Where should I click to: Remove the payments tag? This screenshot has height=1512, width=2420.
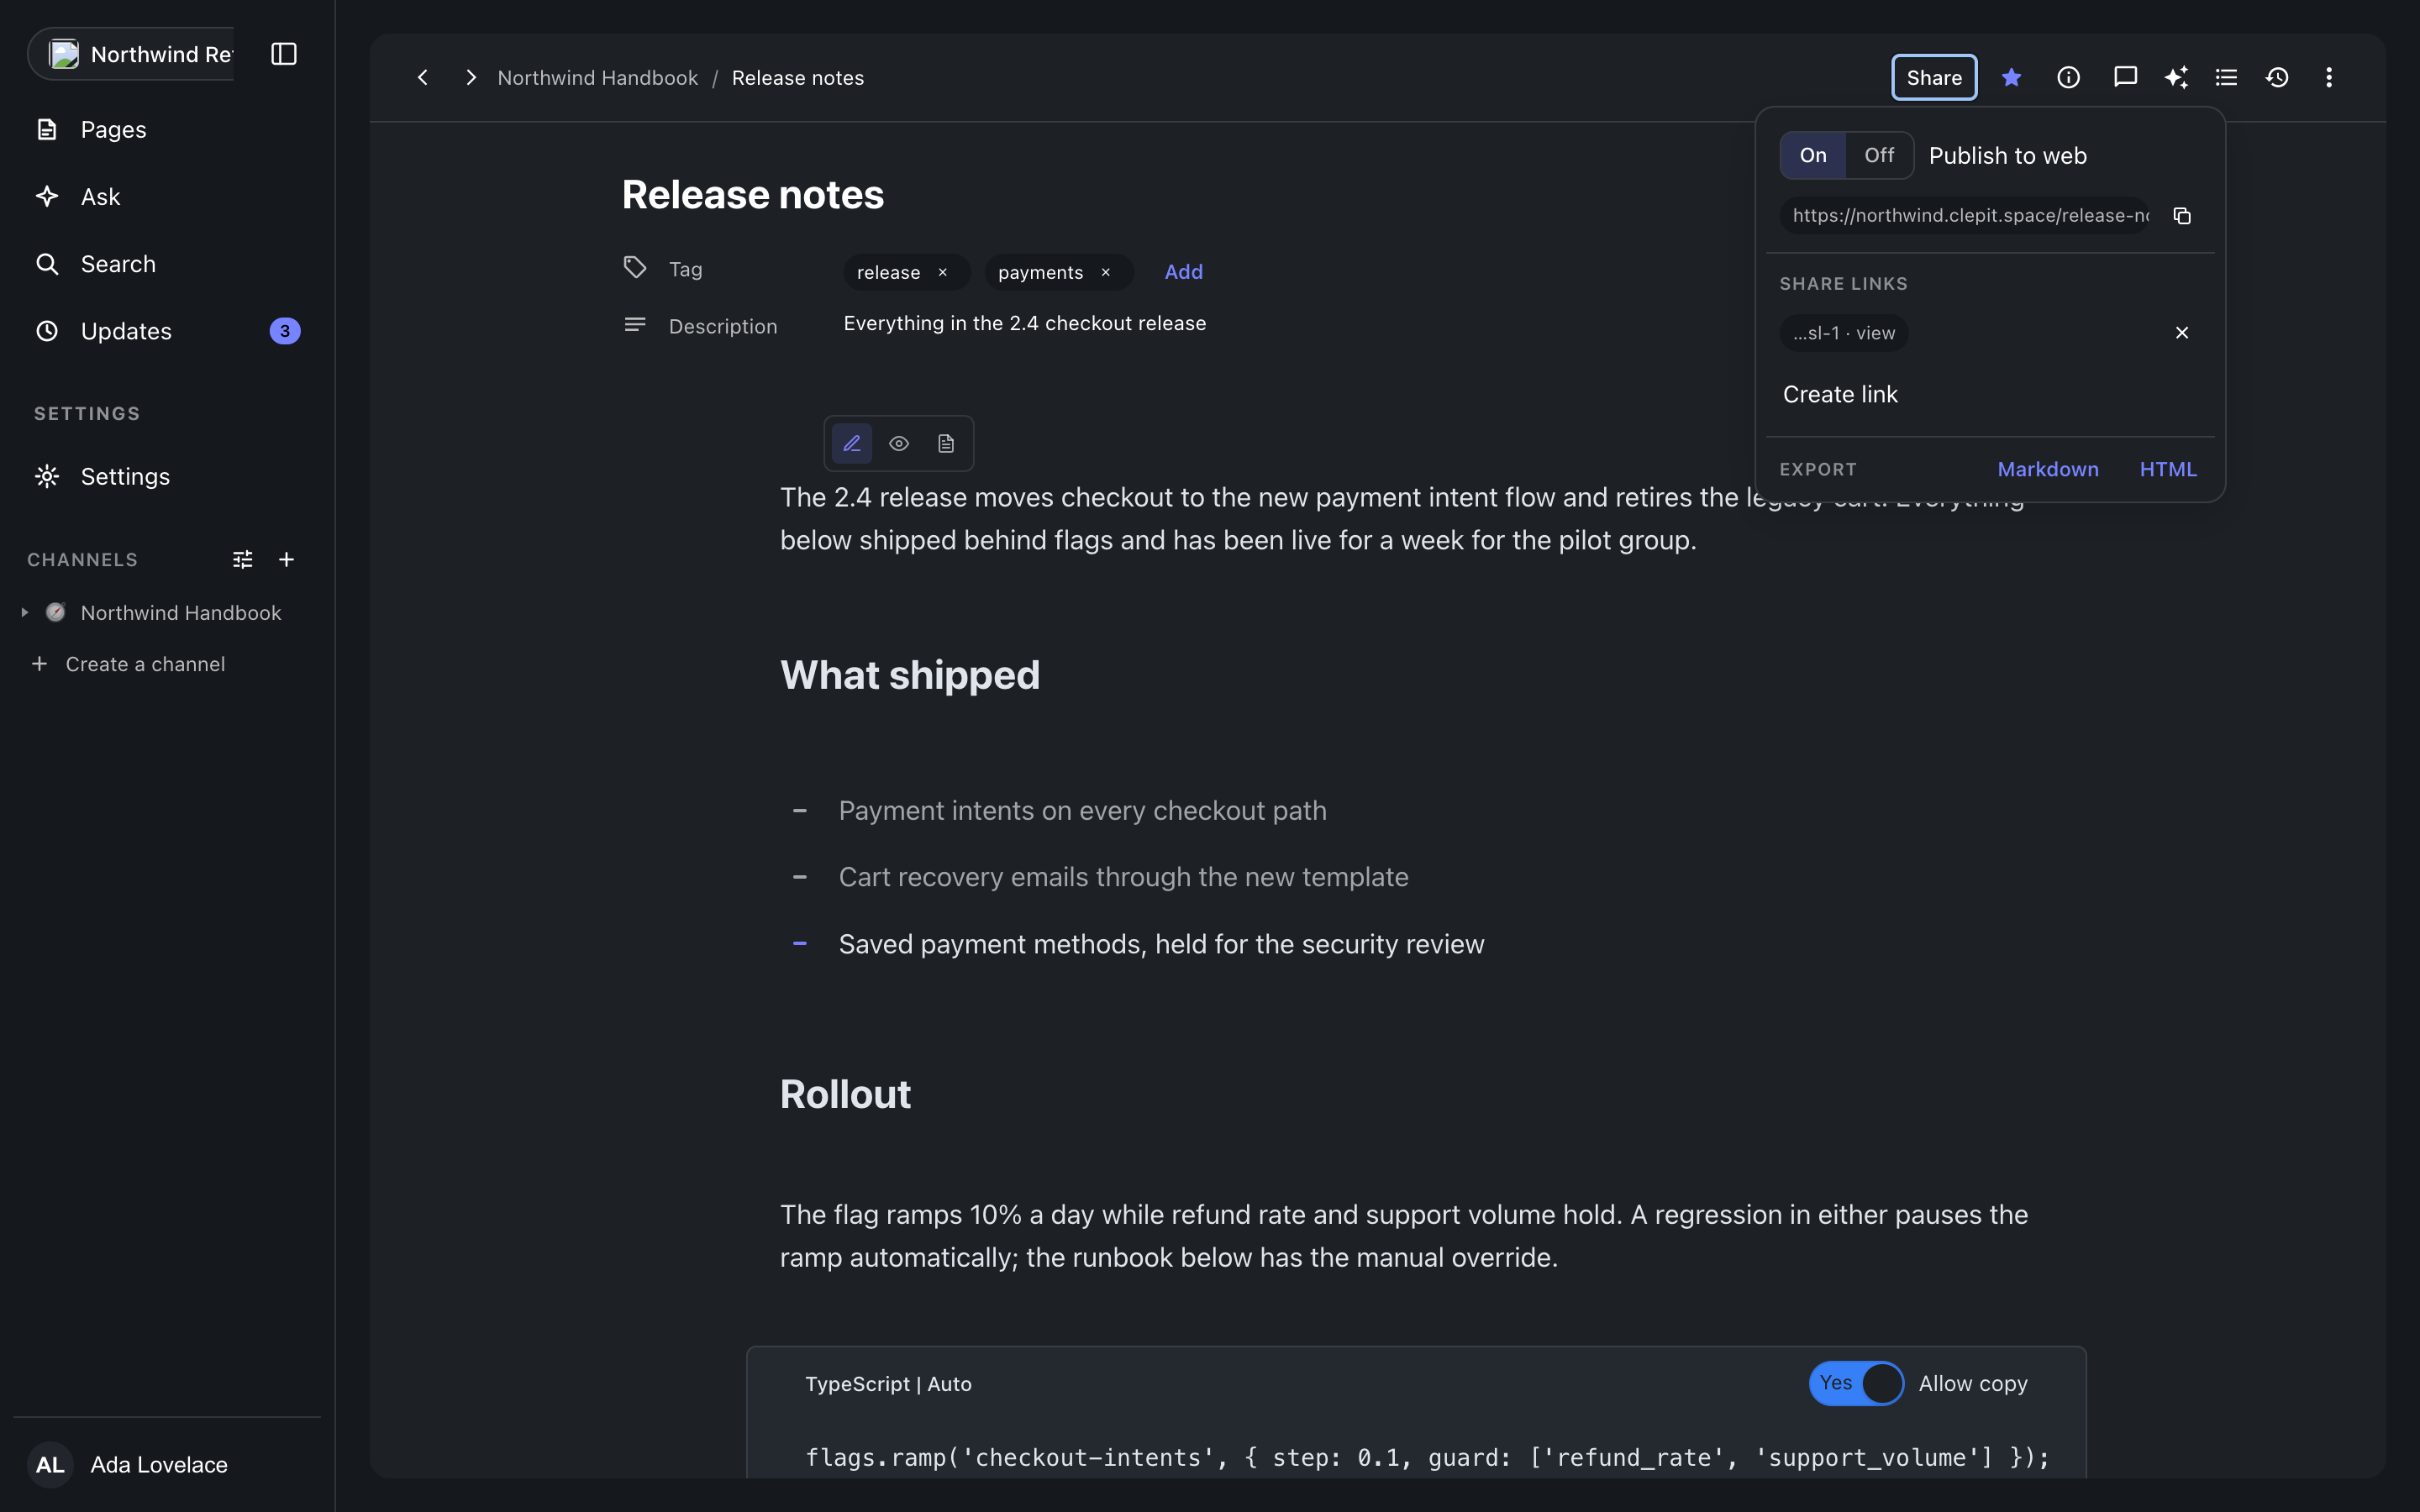click(x=1105, y=272)
